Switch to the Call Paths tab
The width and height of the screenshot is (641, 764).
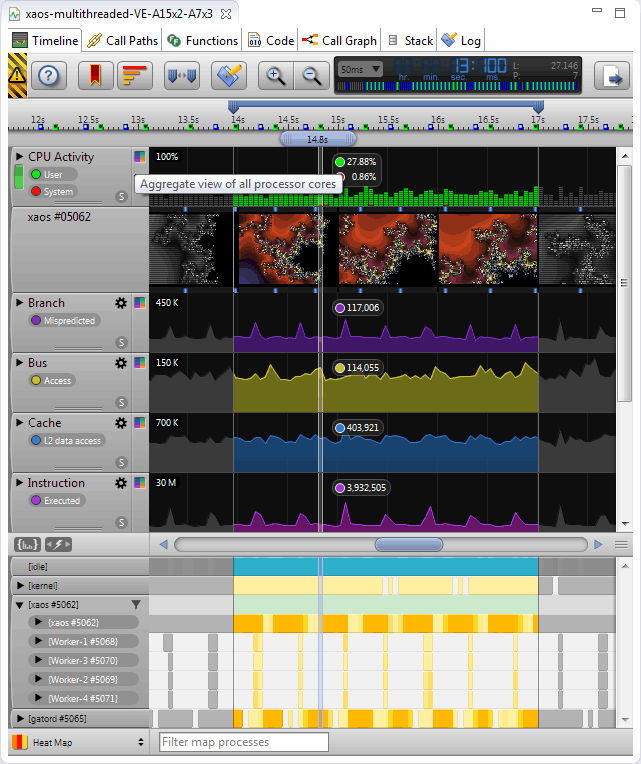121,41
